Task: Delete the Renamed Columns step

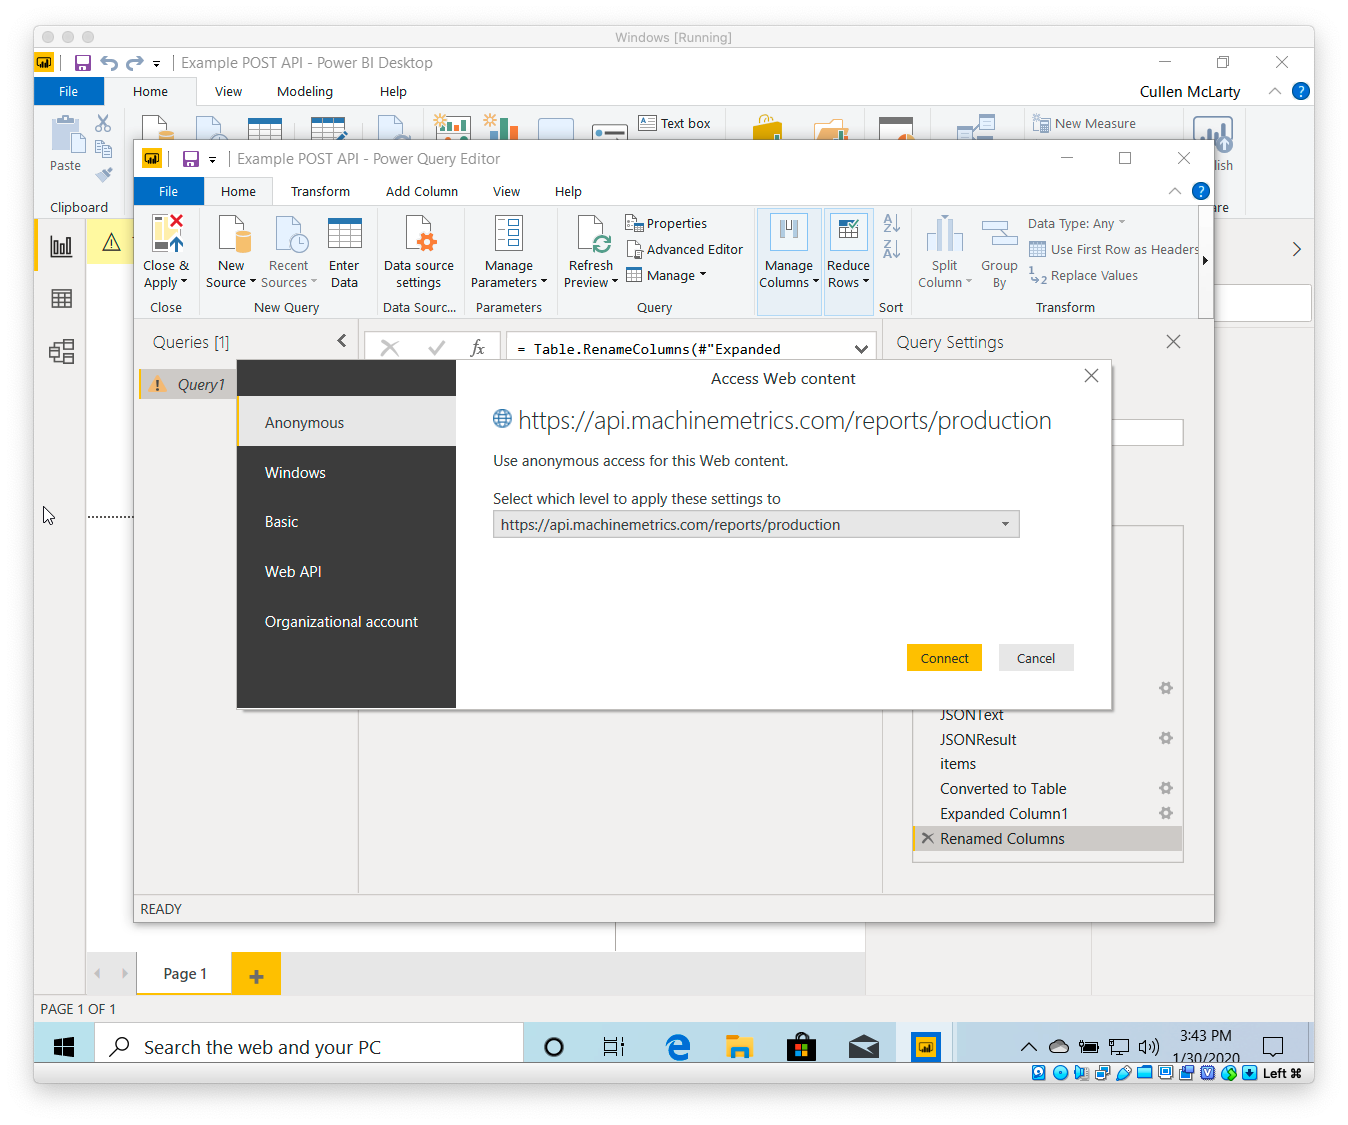Action: [x=928, y=838]
